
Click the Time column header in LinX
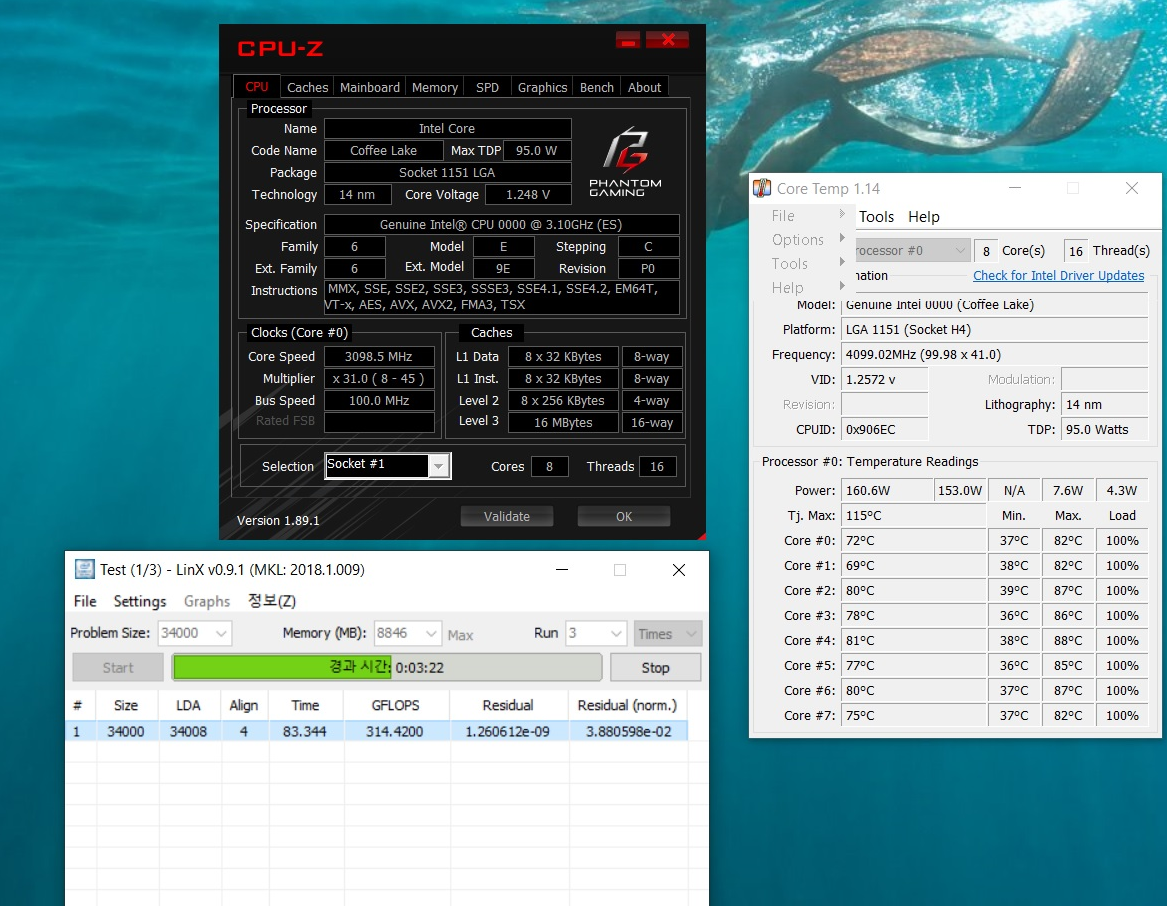click(x=305, y=705)
